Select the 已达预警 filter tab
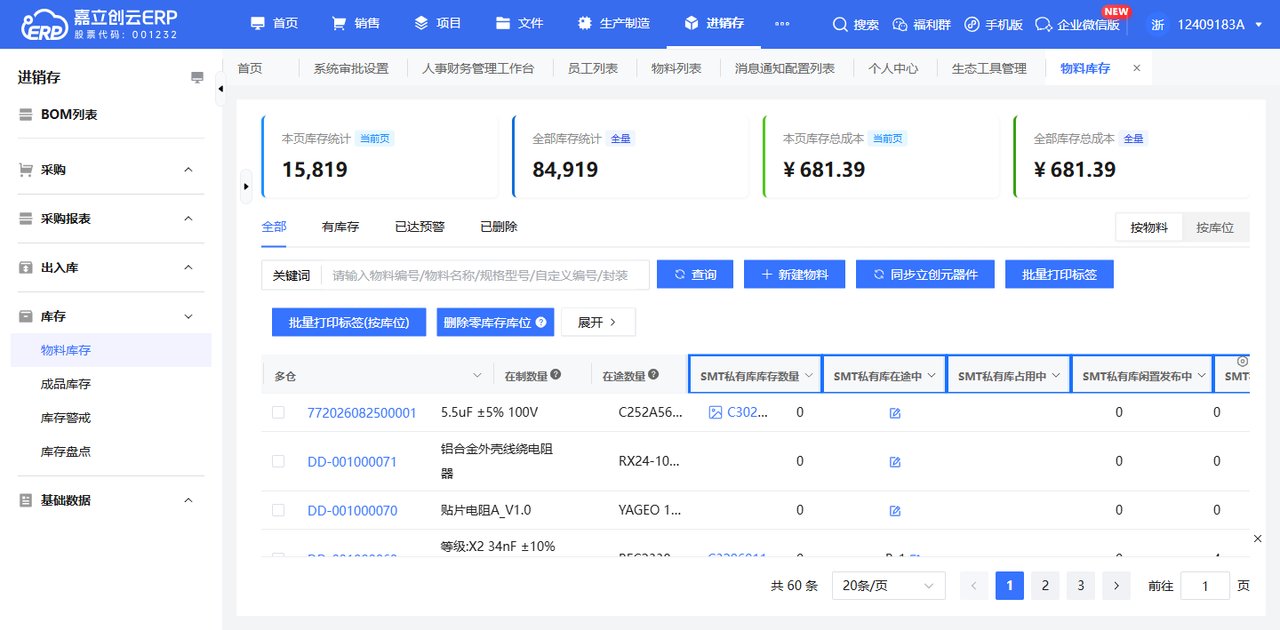This screenshot has height=630, width=1280. pos(420,227)
